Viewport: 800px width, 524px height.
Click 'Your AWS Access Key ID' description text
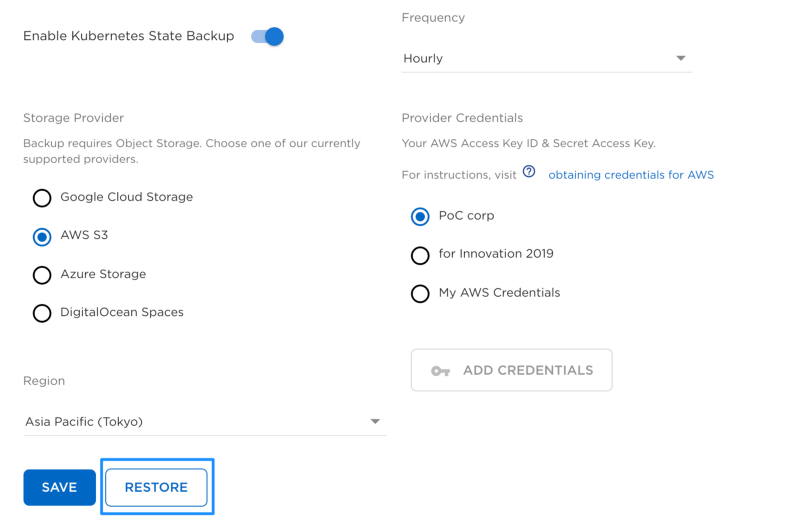click(529, 143)
